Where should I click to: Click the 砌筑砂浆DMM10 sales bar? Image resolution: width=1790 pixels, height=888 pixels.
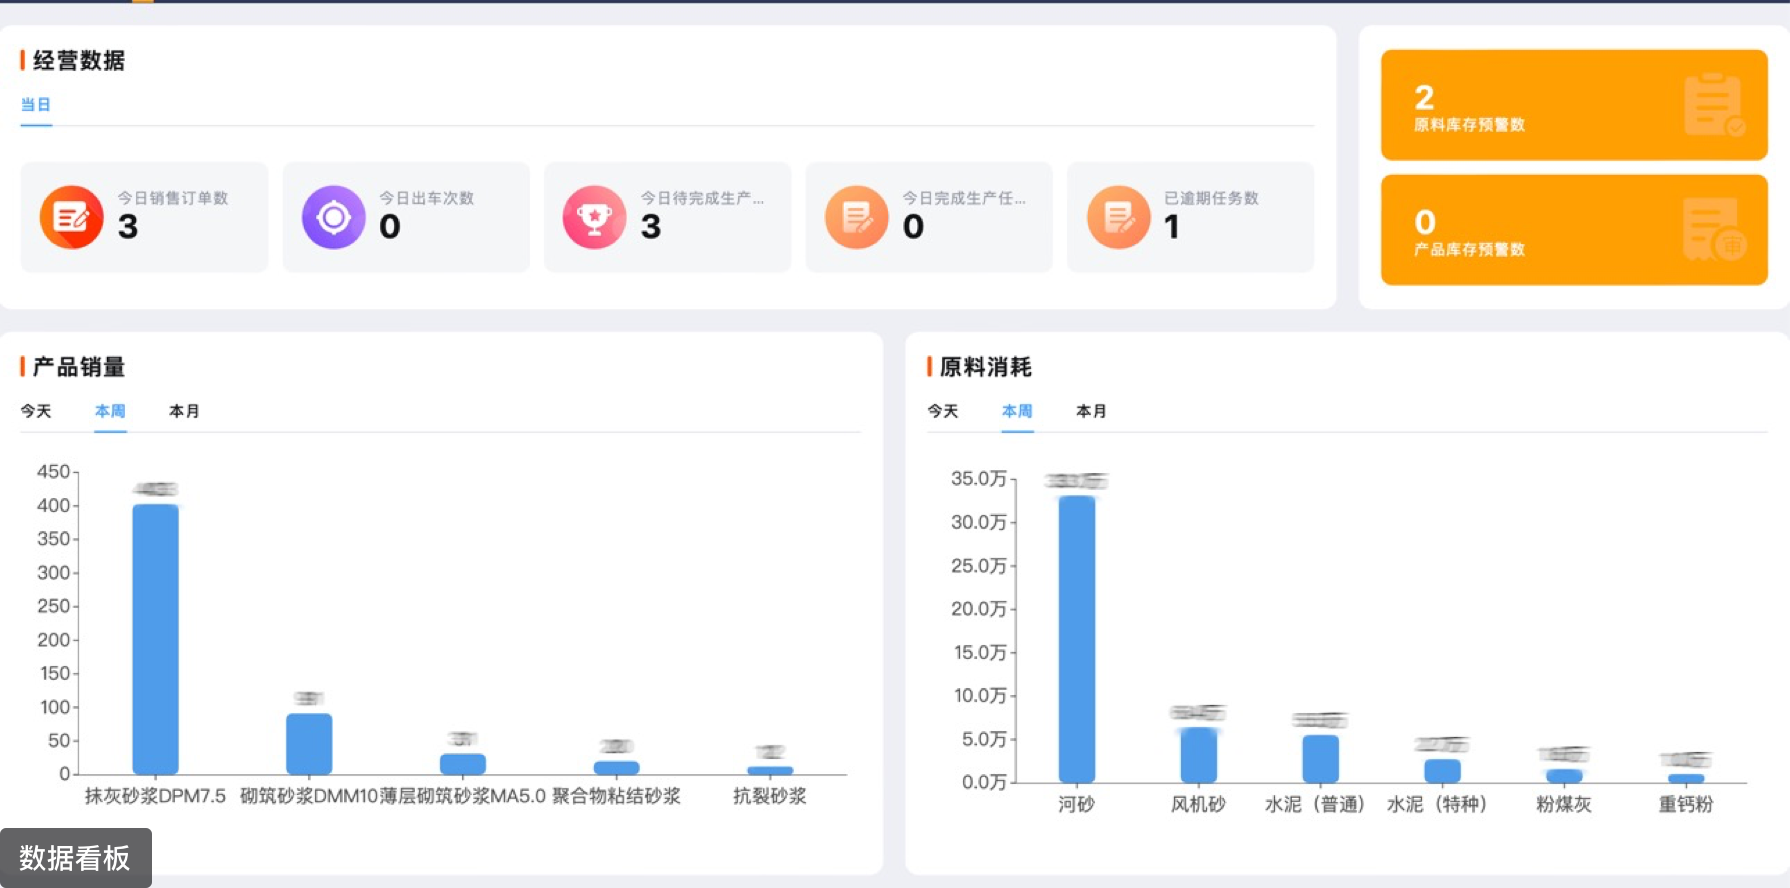pos(309,744)
